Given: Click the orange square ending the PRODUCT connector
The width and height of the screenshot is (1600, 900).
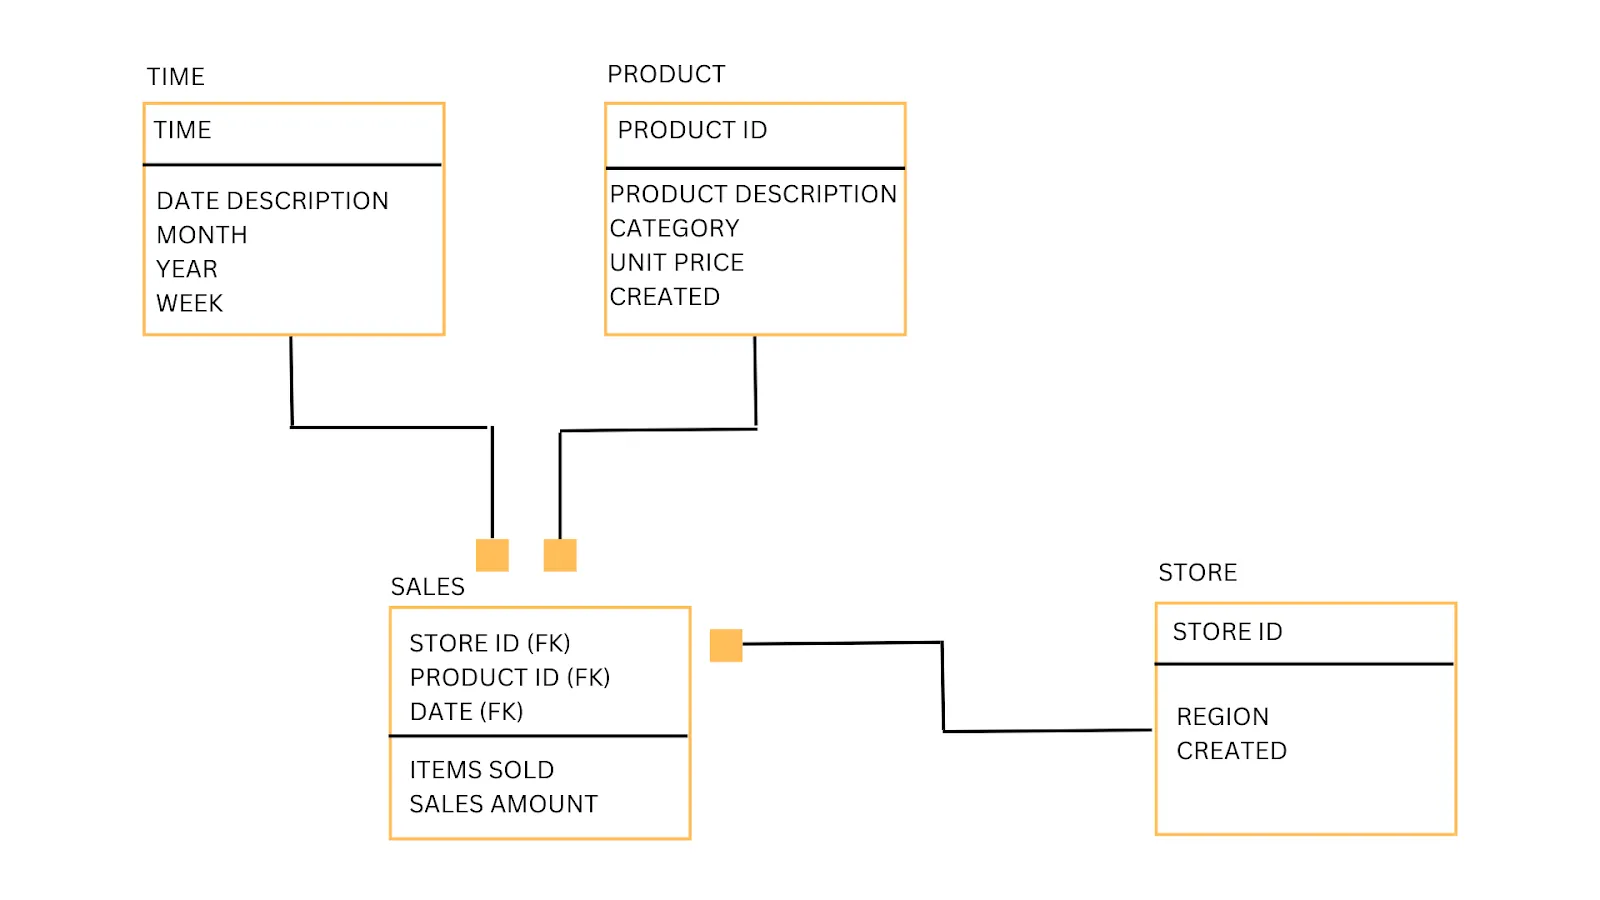Looking at the screenshot, I should (x=560, y=555).
